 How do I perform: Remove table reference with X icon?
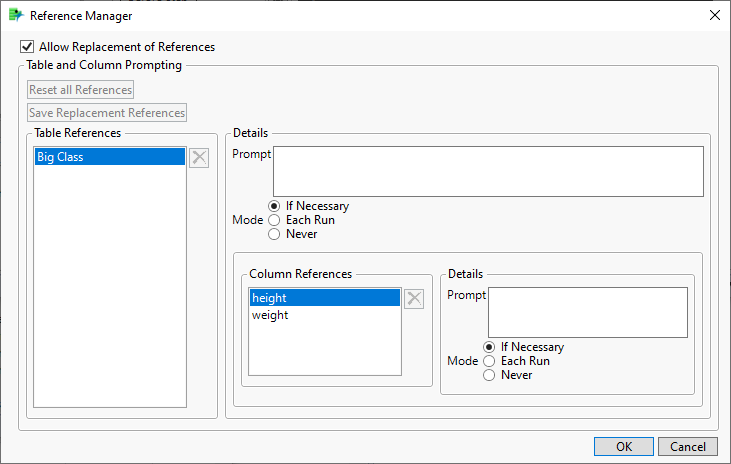(199, 158)
